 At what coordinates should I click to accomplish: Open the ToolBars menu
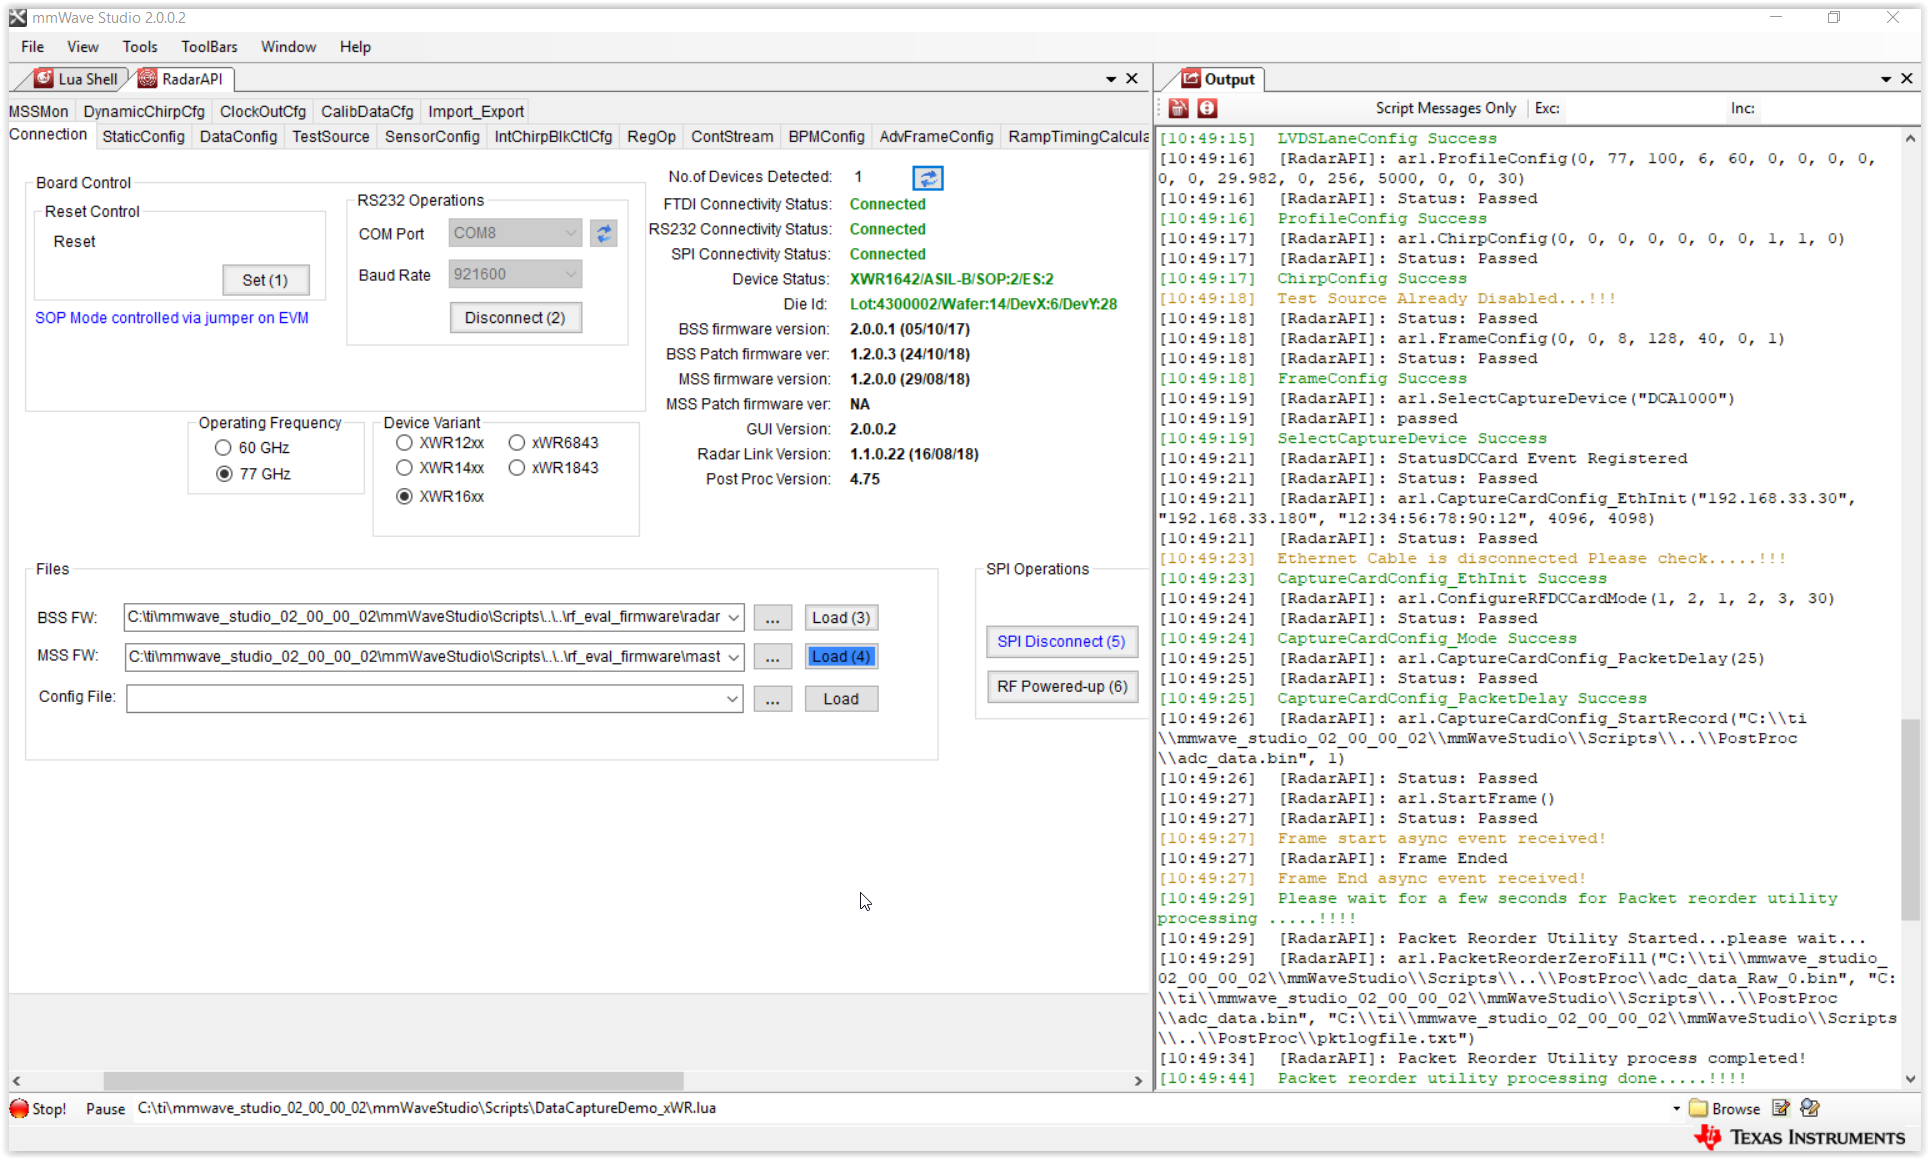pyautogui.click(x=209, y=47)
